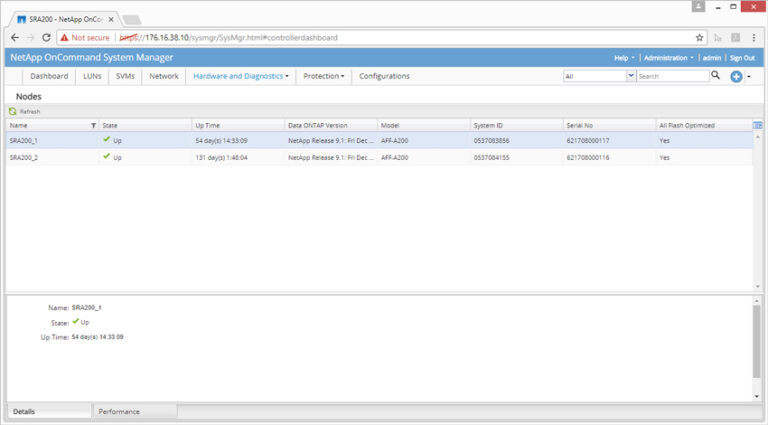
Task: Reload the page in browser
Action: pyautogui.click(x=46, y=38)
